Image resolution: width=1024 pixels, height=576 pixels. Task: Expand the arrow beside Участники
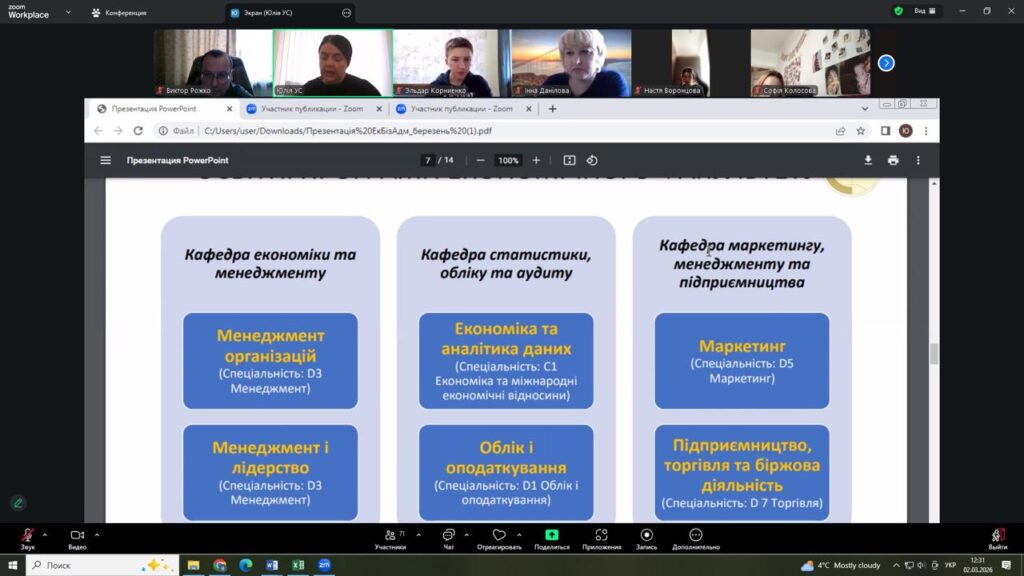(418, 534)
